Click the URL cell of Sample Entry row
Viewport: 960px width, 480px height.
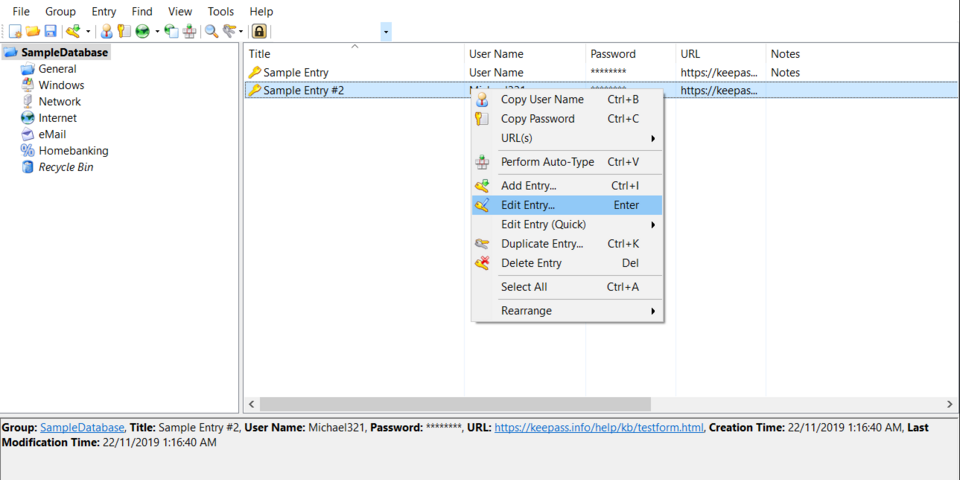(x=719, y=72)
